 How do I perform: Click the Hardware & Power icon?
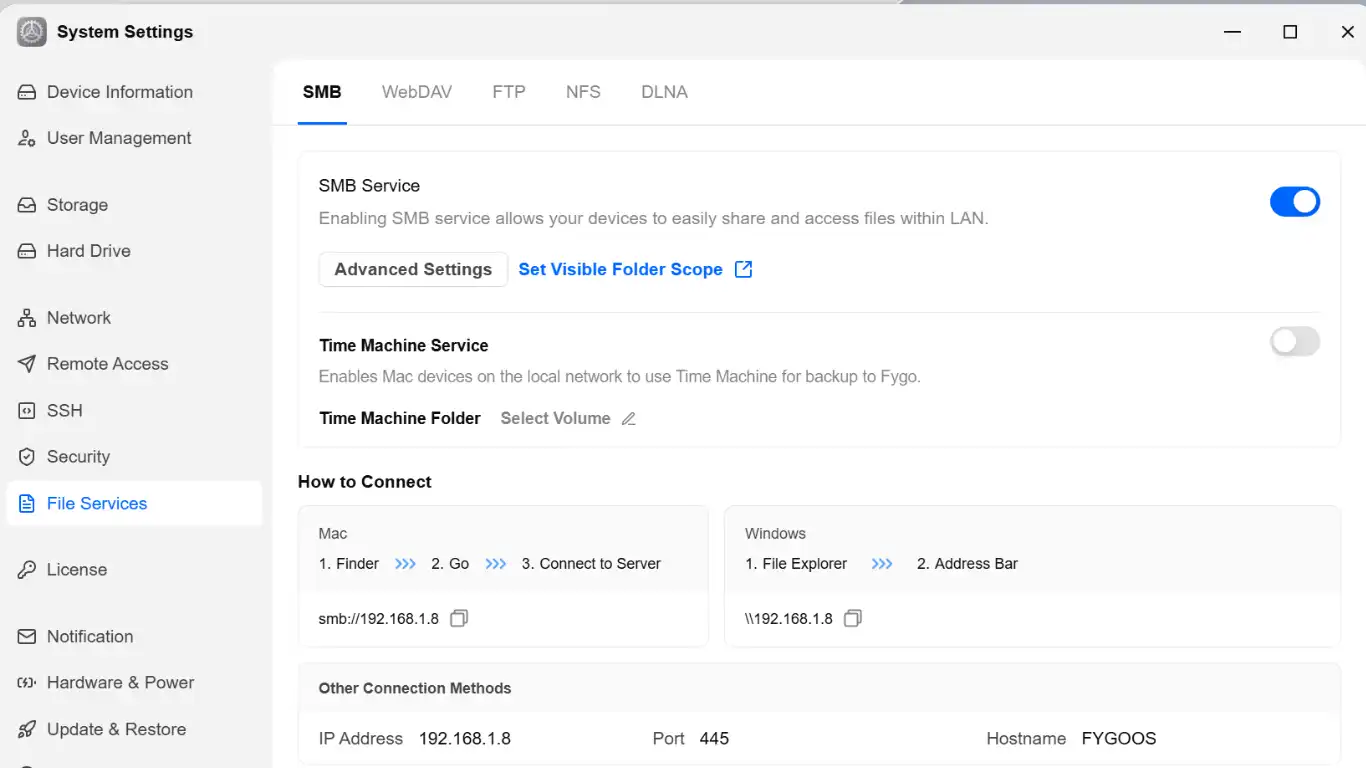click(x=27, y=683)
